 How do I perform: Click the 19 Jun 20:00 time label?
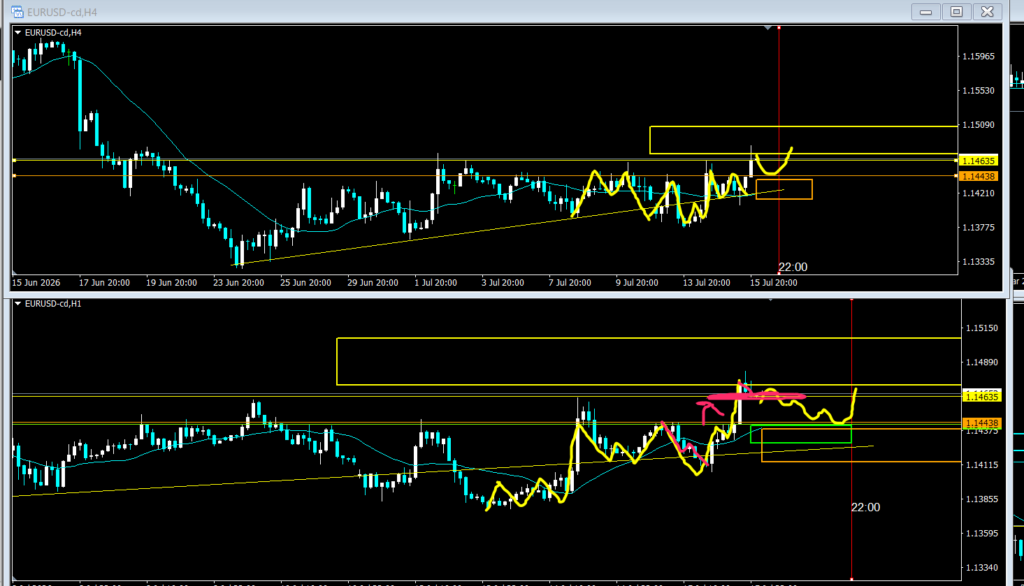[171, 283]
